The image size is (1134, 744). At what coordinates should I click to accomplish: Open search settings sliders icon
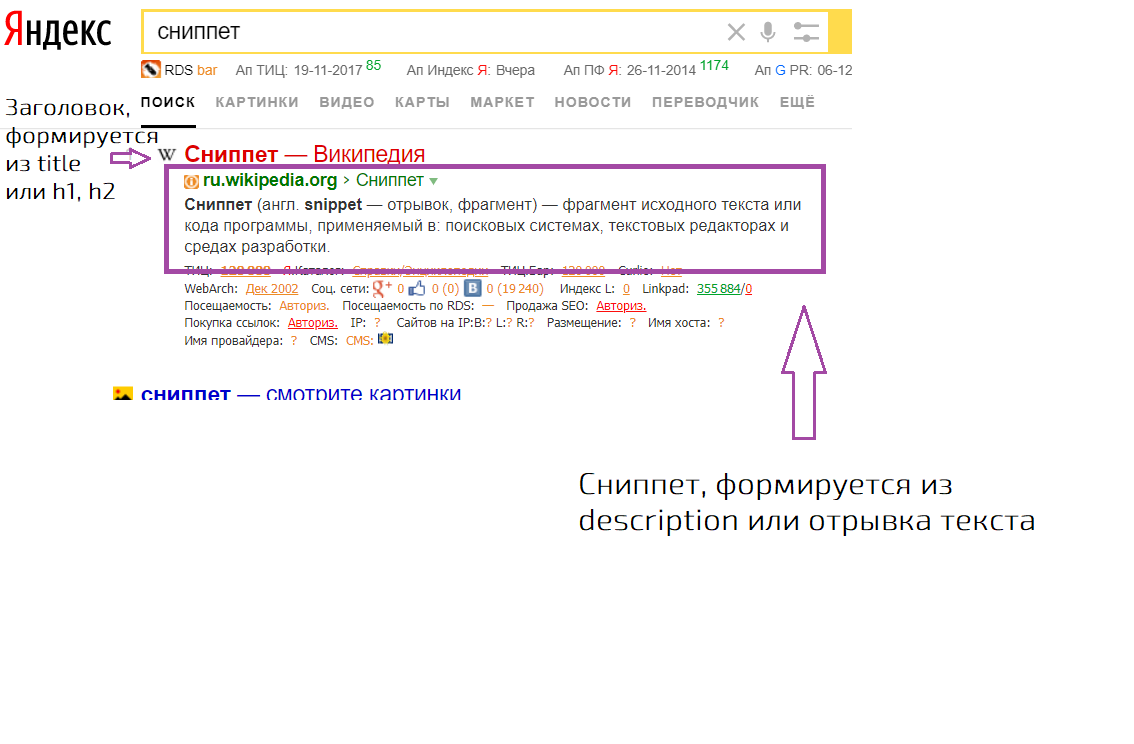[x=806, y=32]
